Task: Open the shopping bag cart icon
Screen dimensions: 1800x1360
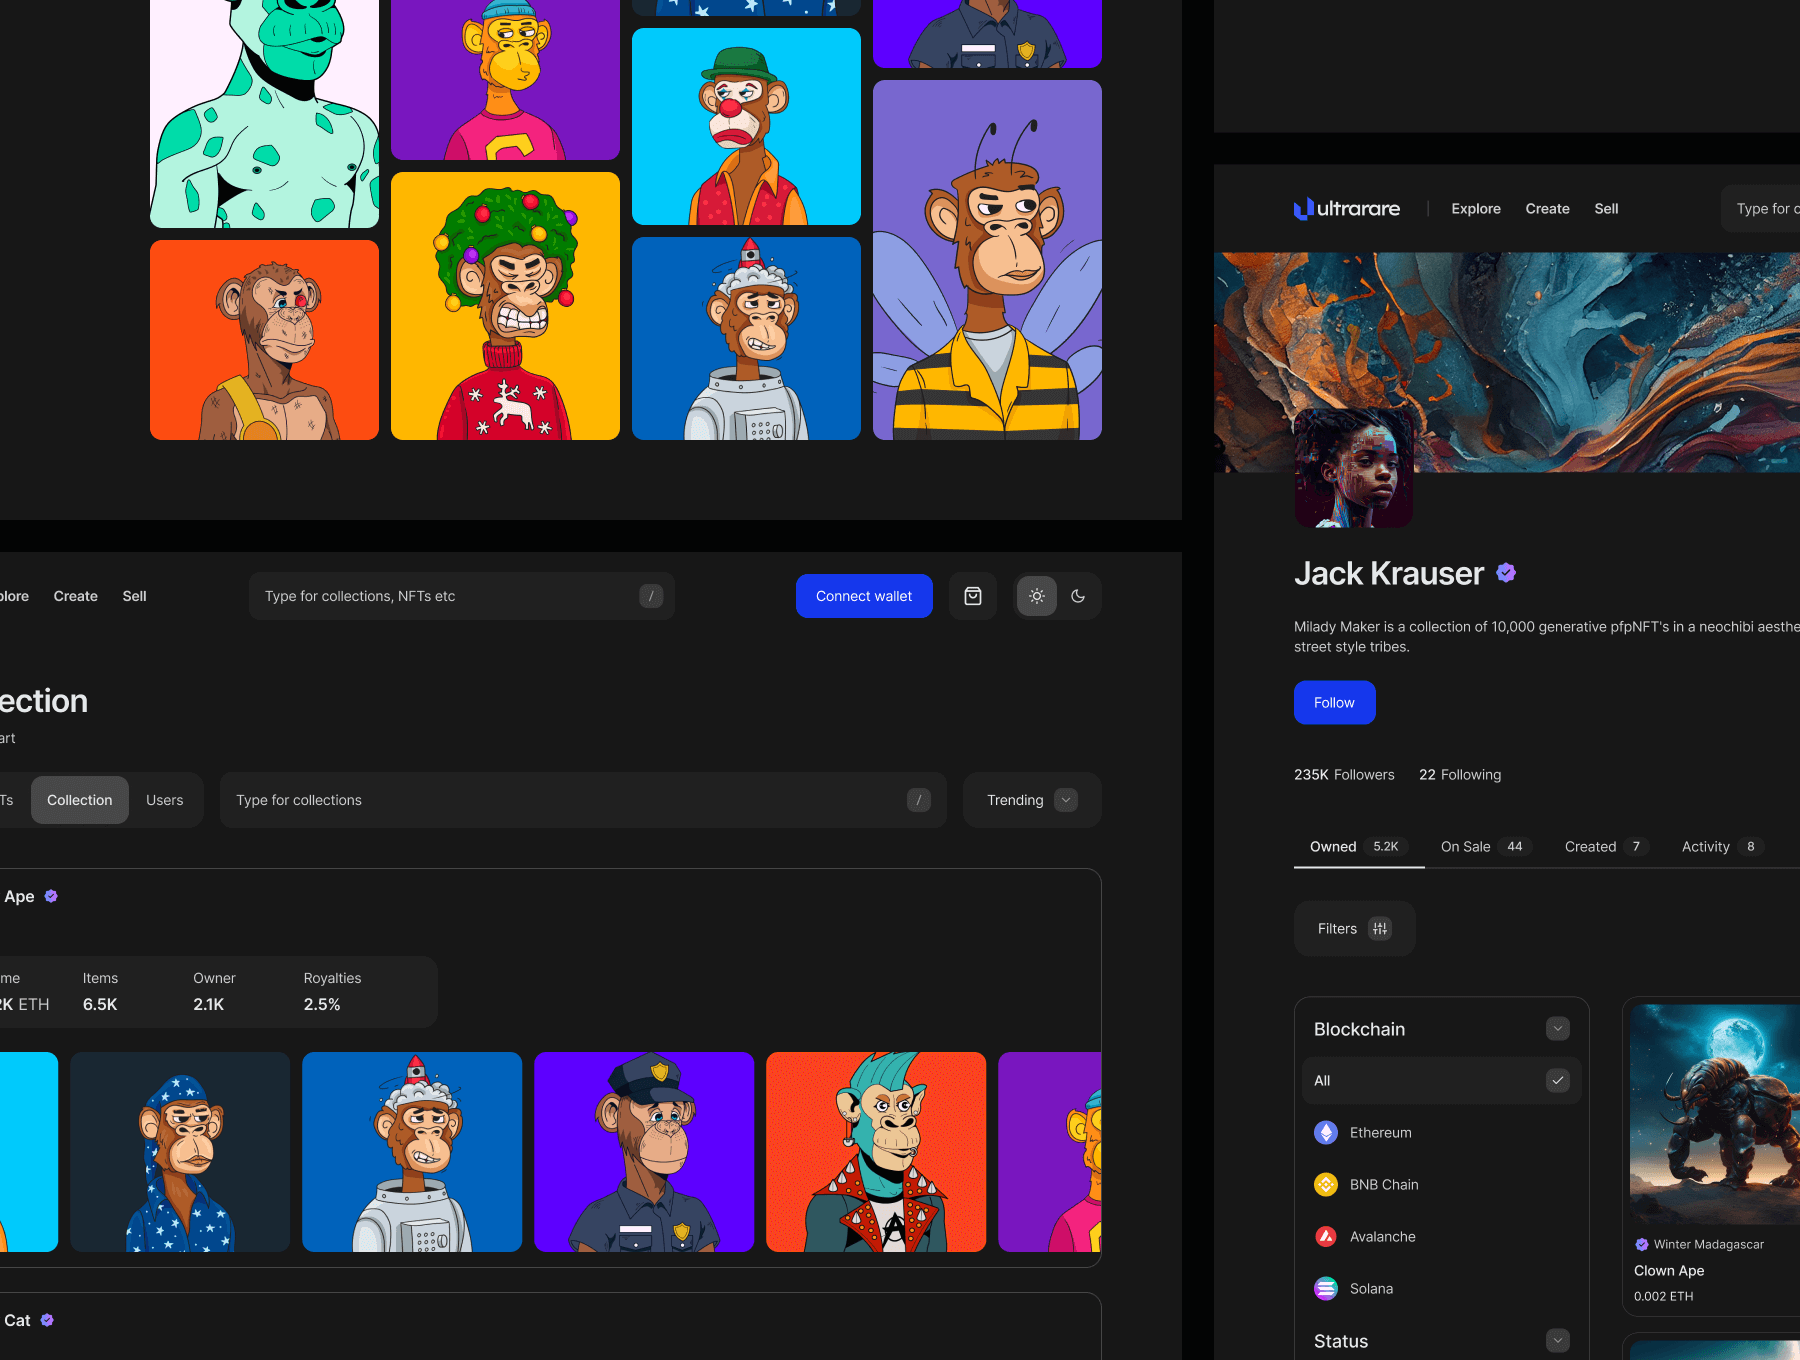Action: (x=972, y=596)
